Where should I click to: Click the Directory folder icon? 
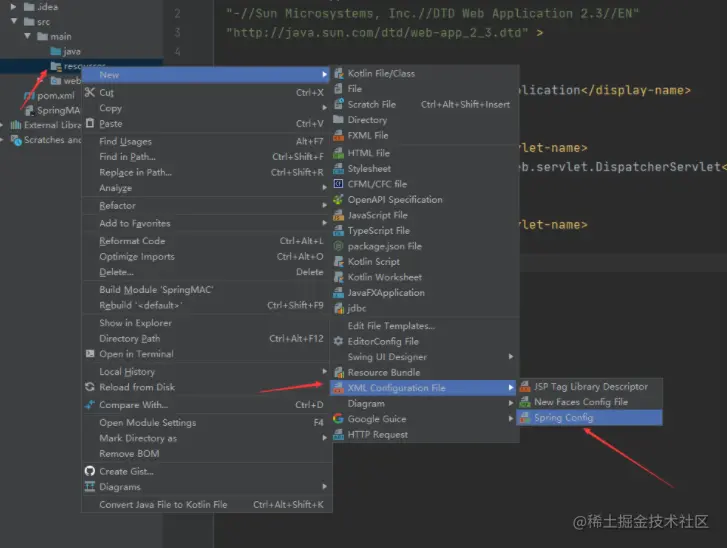point(339,120)
